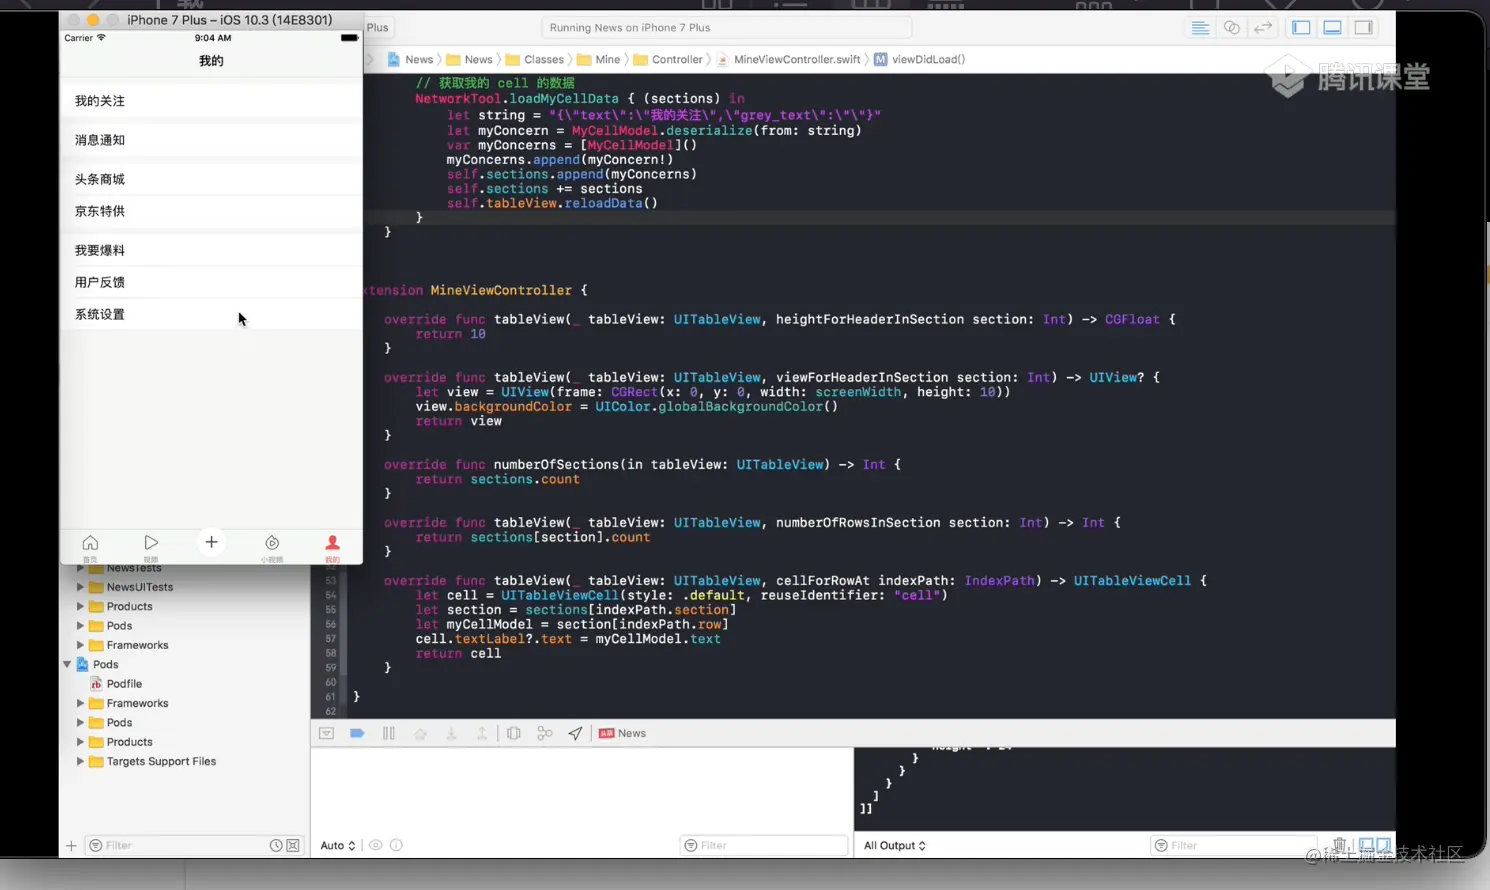Open the All Output console dropdown
This screenshot has width=1490, height=890.
coord(895,845)
